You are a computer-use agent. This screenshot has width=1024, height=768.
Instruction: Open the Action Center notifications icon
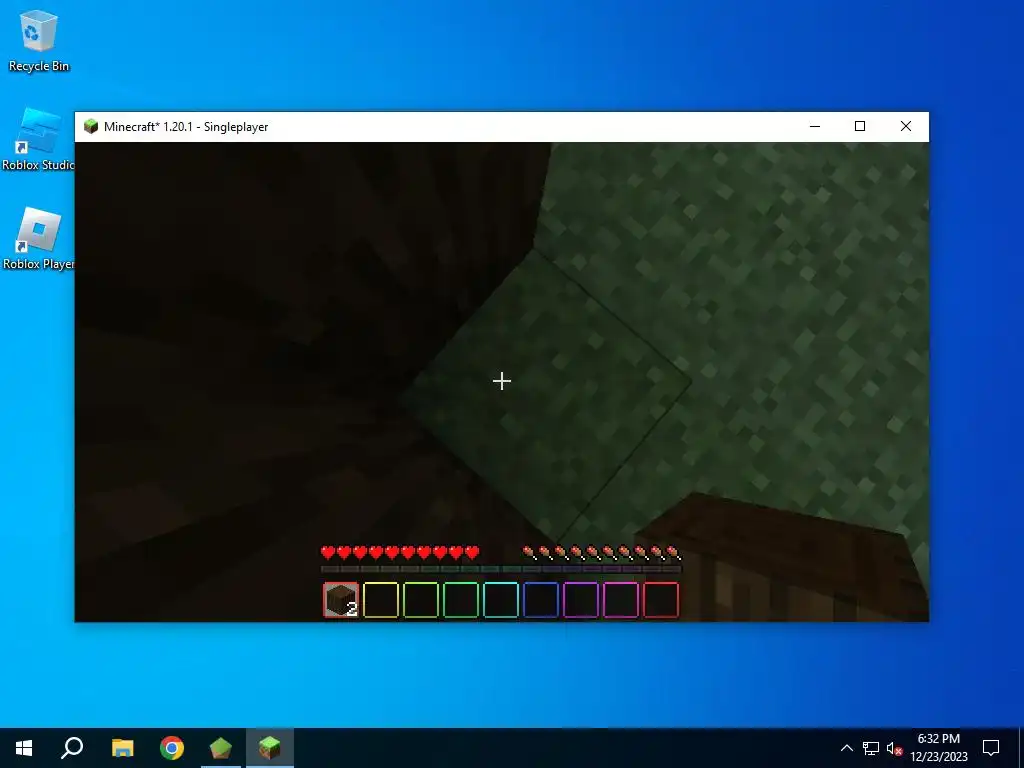(991, 748)
